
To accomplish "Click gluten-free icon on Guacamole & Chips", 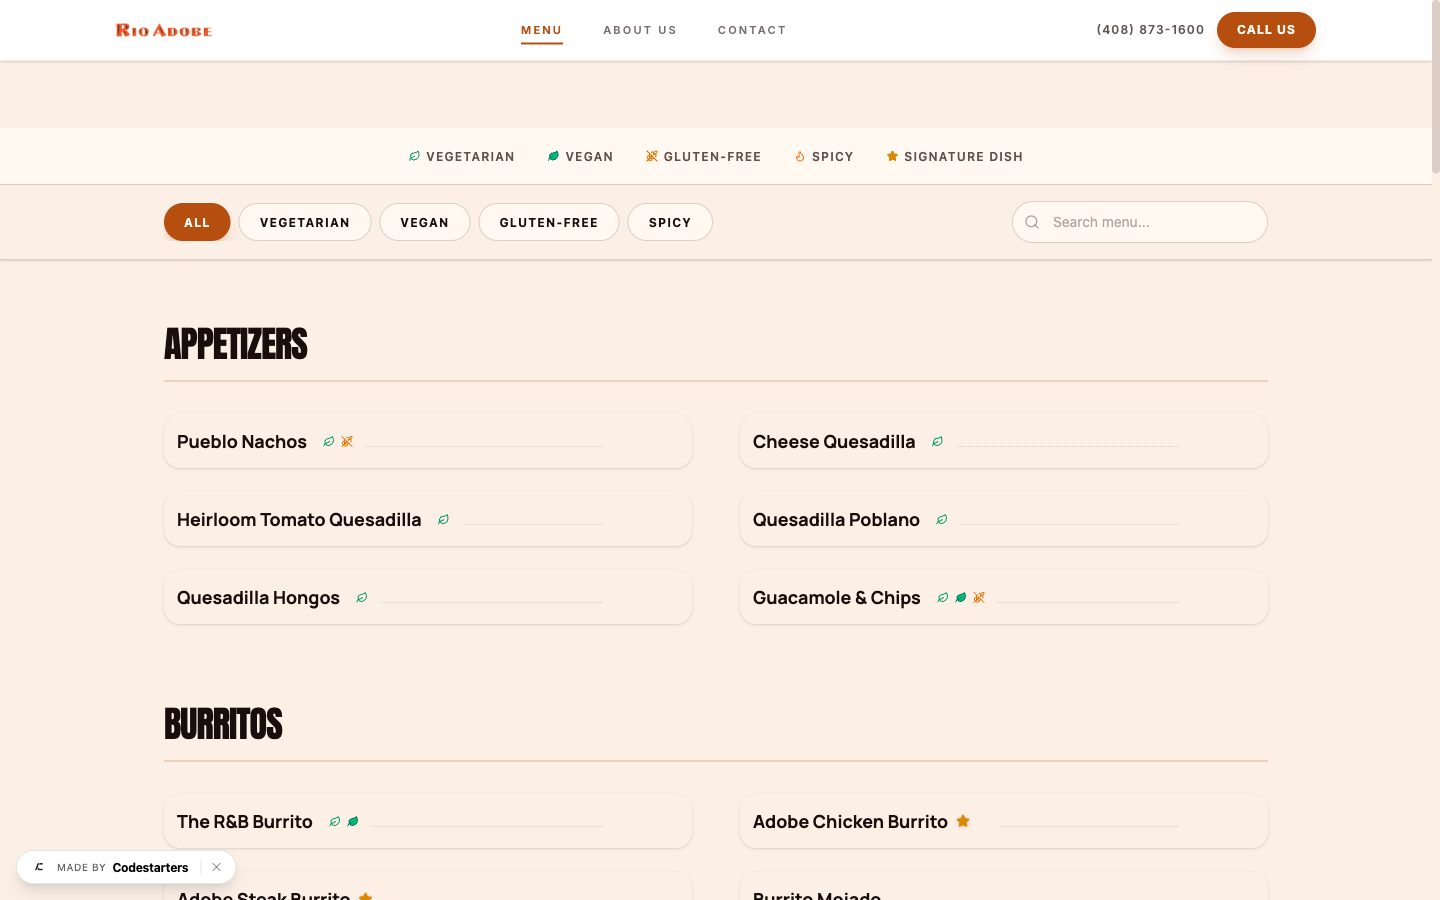I will click(x=979, y=597).
